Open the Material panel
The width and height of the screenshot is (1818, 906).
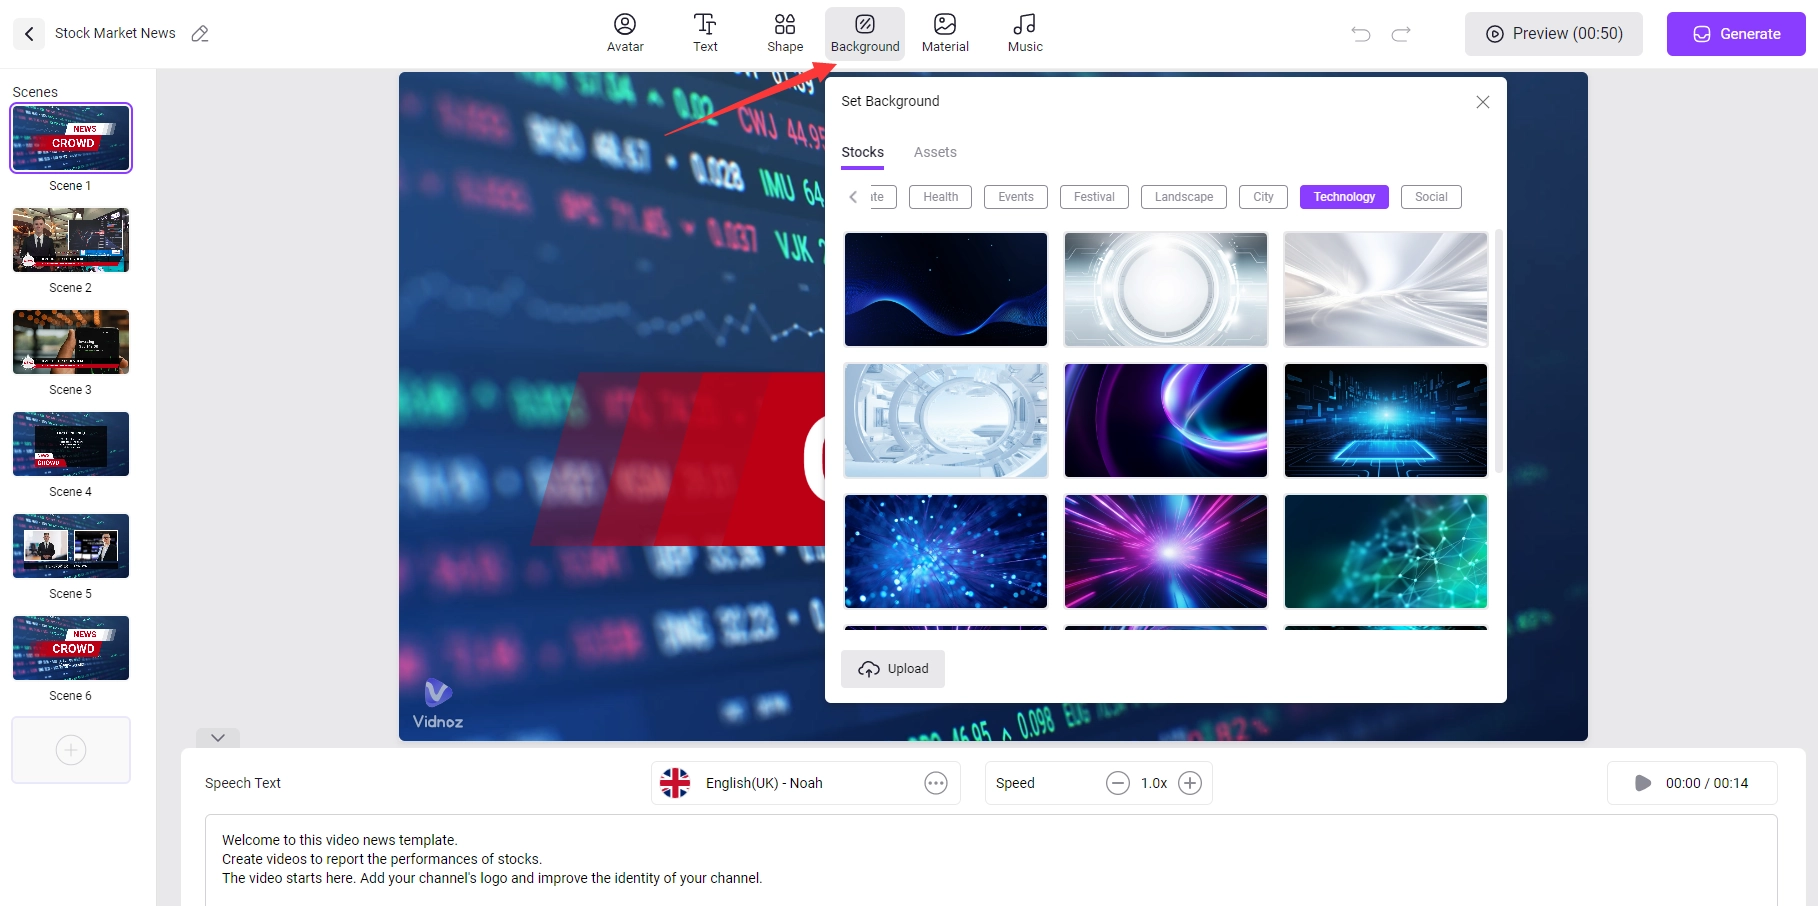pos(945,33)
